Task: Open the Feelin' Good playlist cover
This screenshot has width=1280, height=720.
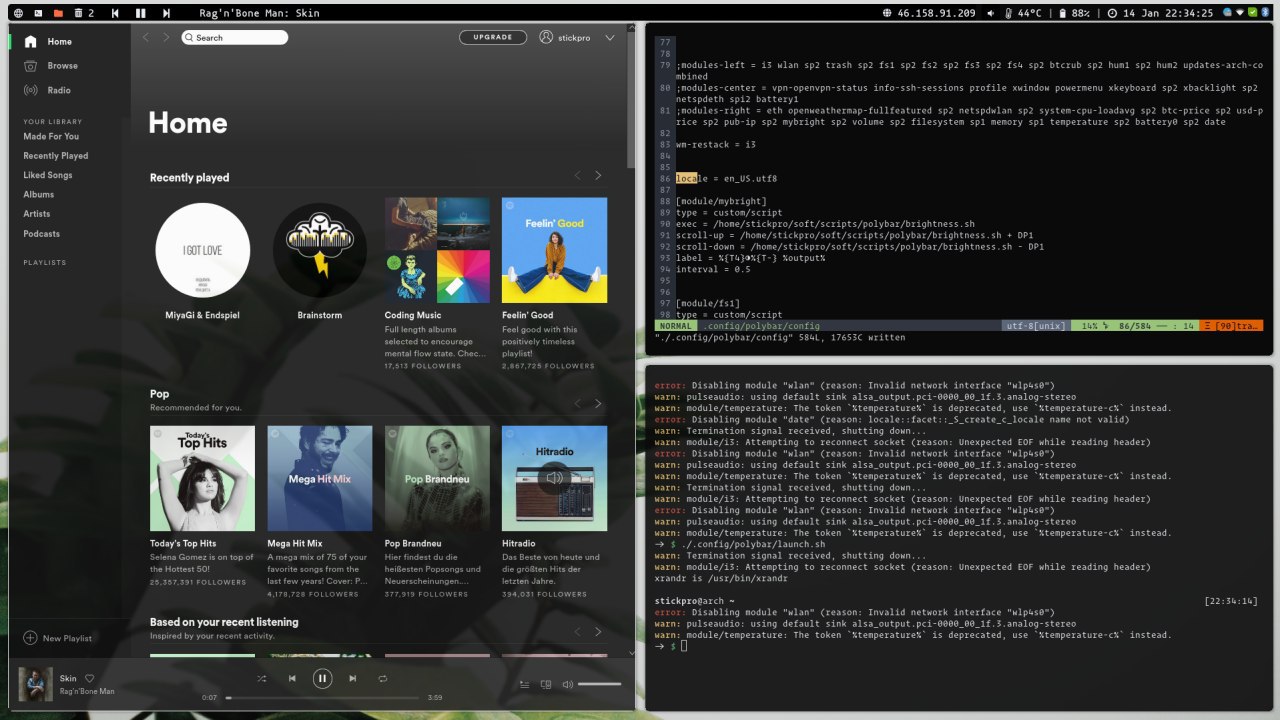Action: pos(554,250)
